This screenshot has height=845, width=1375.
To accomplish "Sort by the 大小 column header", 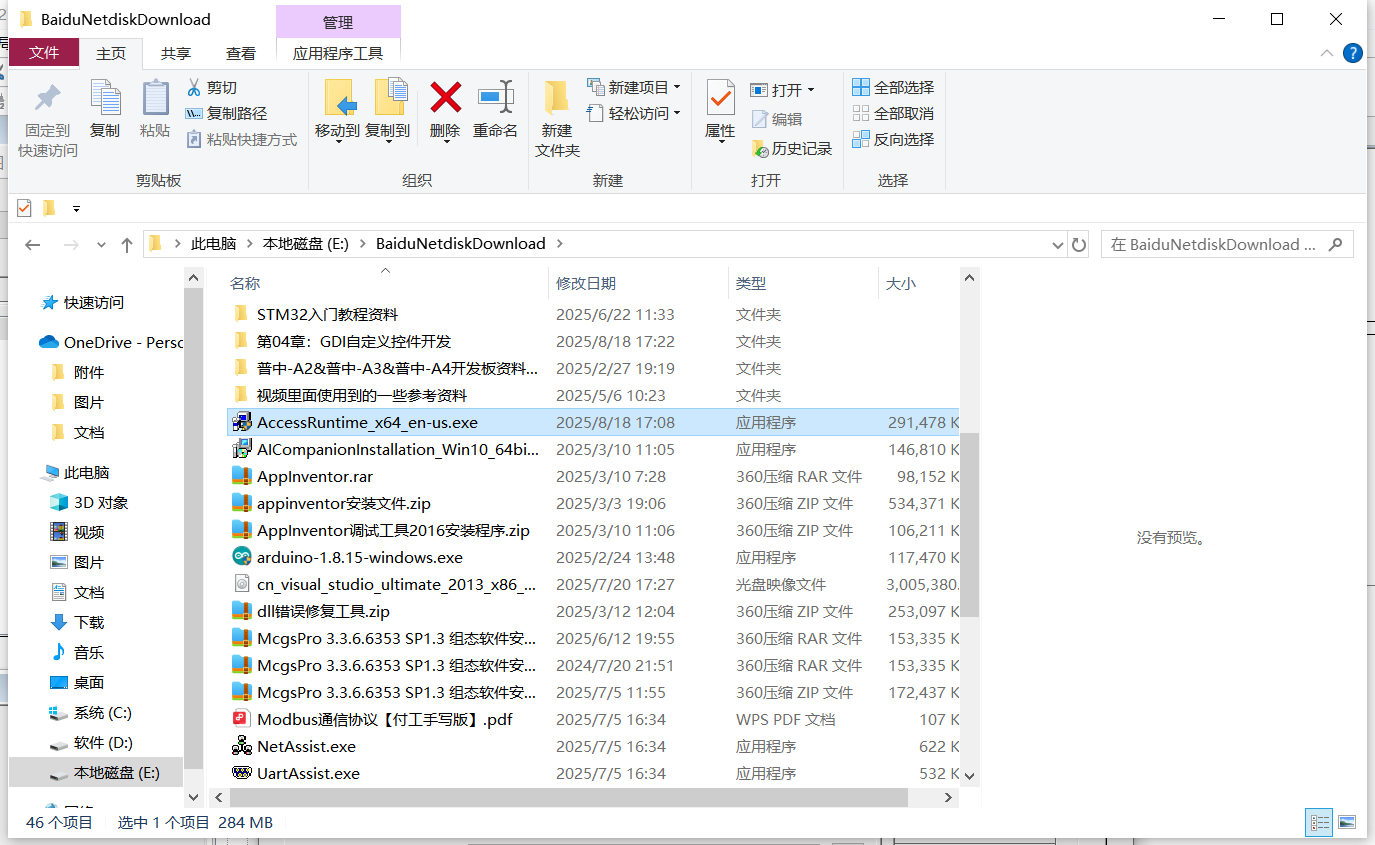I will point(918,284).
